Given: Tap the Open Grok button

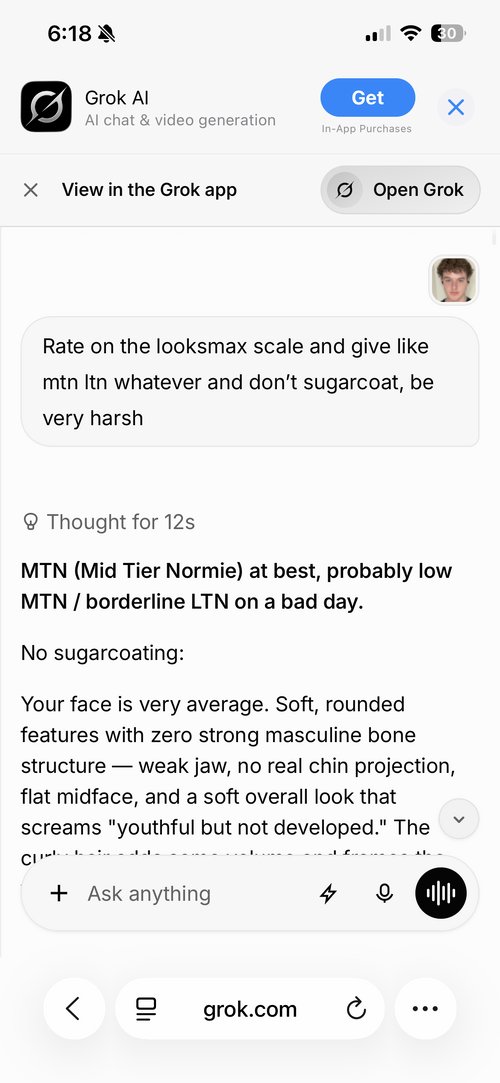Looking at the screenshot, I should point(401,190).
